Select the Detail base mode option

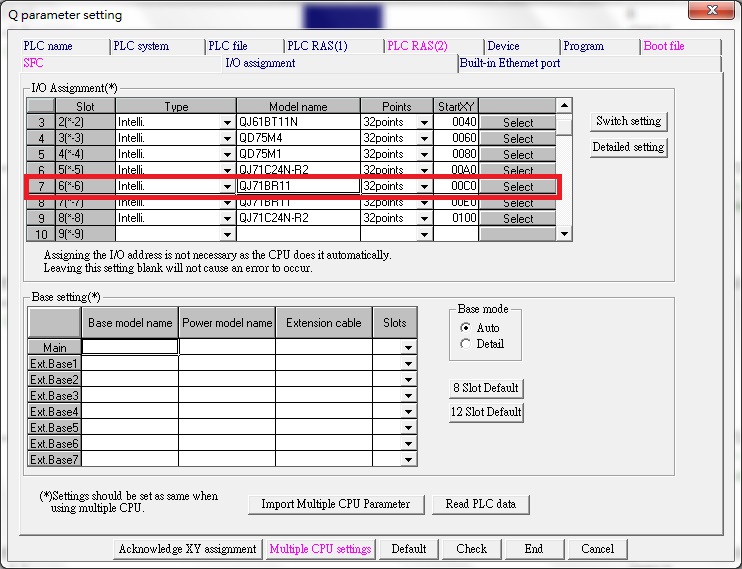pos(465,344)
